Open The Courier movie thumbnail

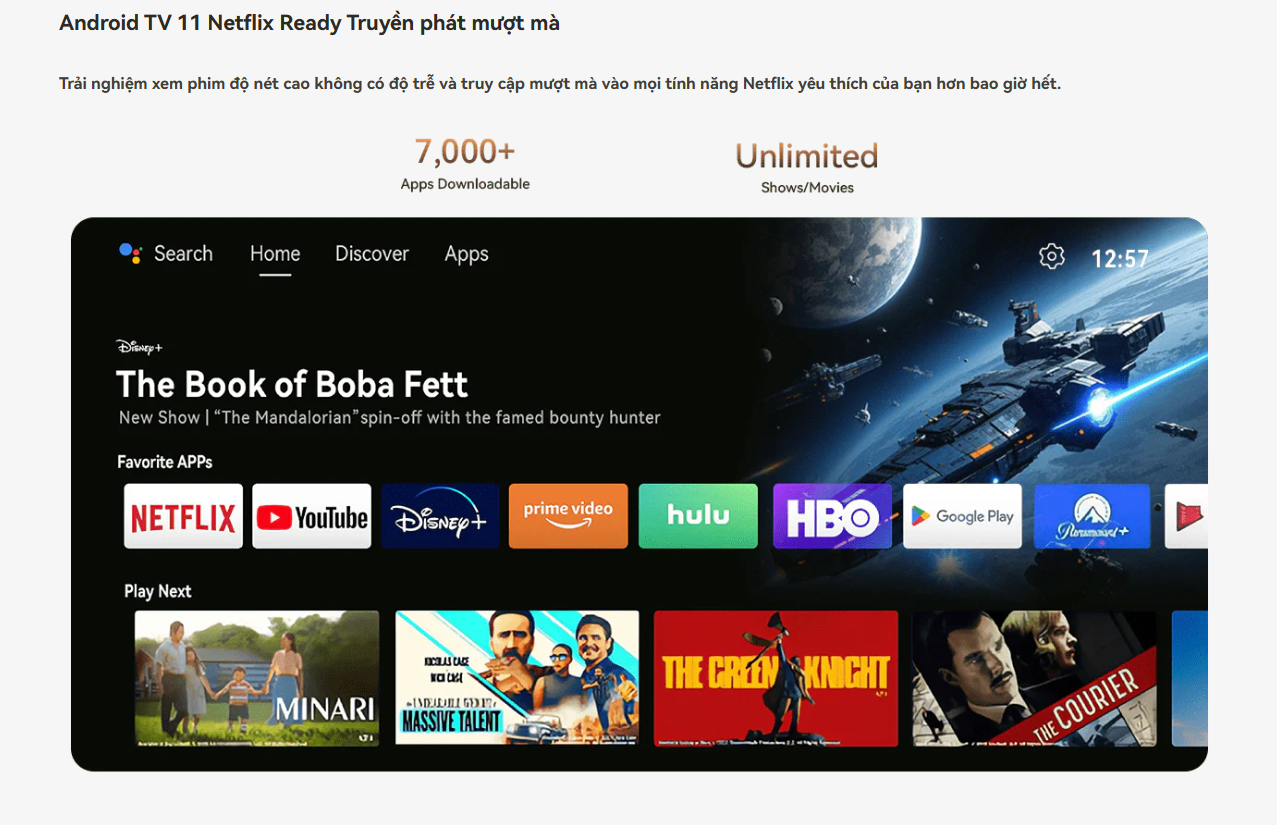pos(1034,678)
